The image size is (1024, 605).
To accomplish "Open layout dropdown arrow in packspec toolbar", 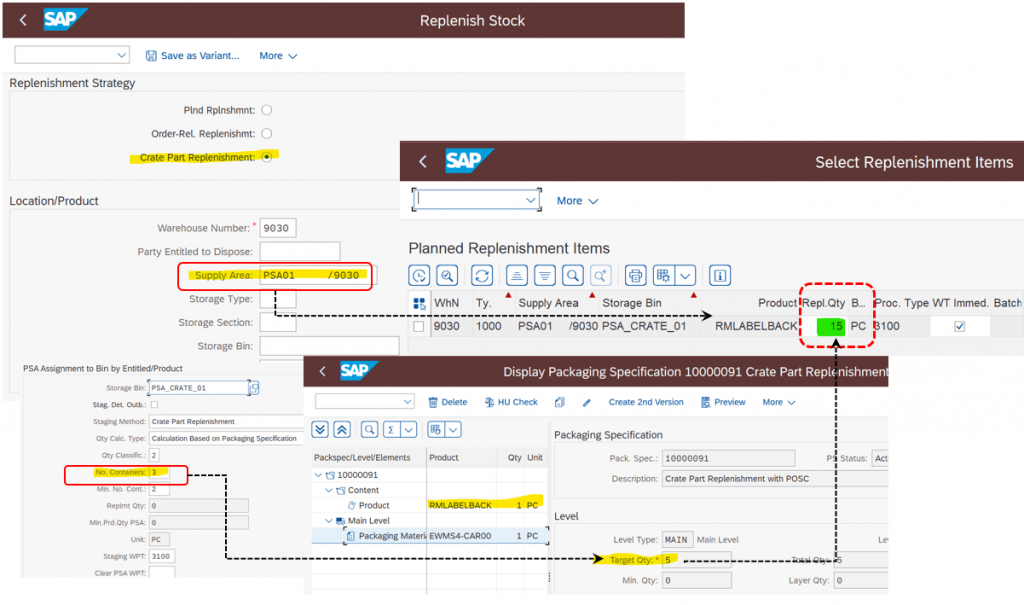I will click(x=453, y=429).
